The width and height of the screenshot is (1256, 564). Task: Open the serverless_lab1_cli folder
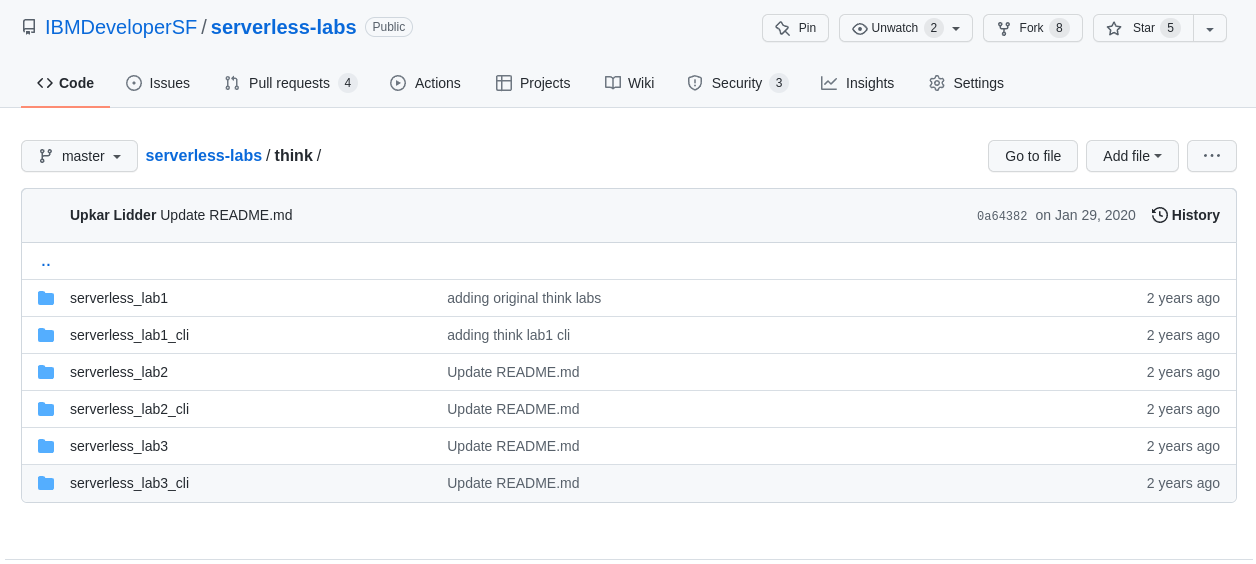(129, 335)
